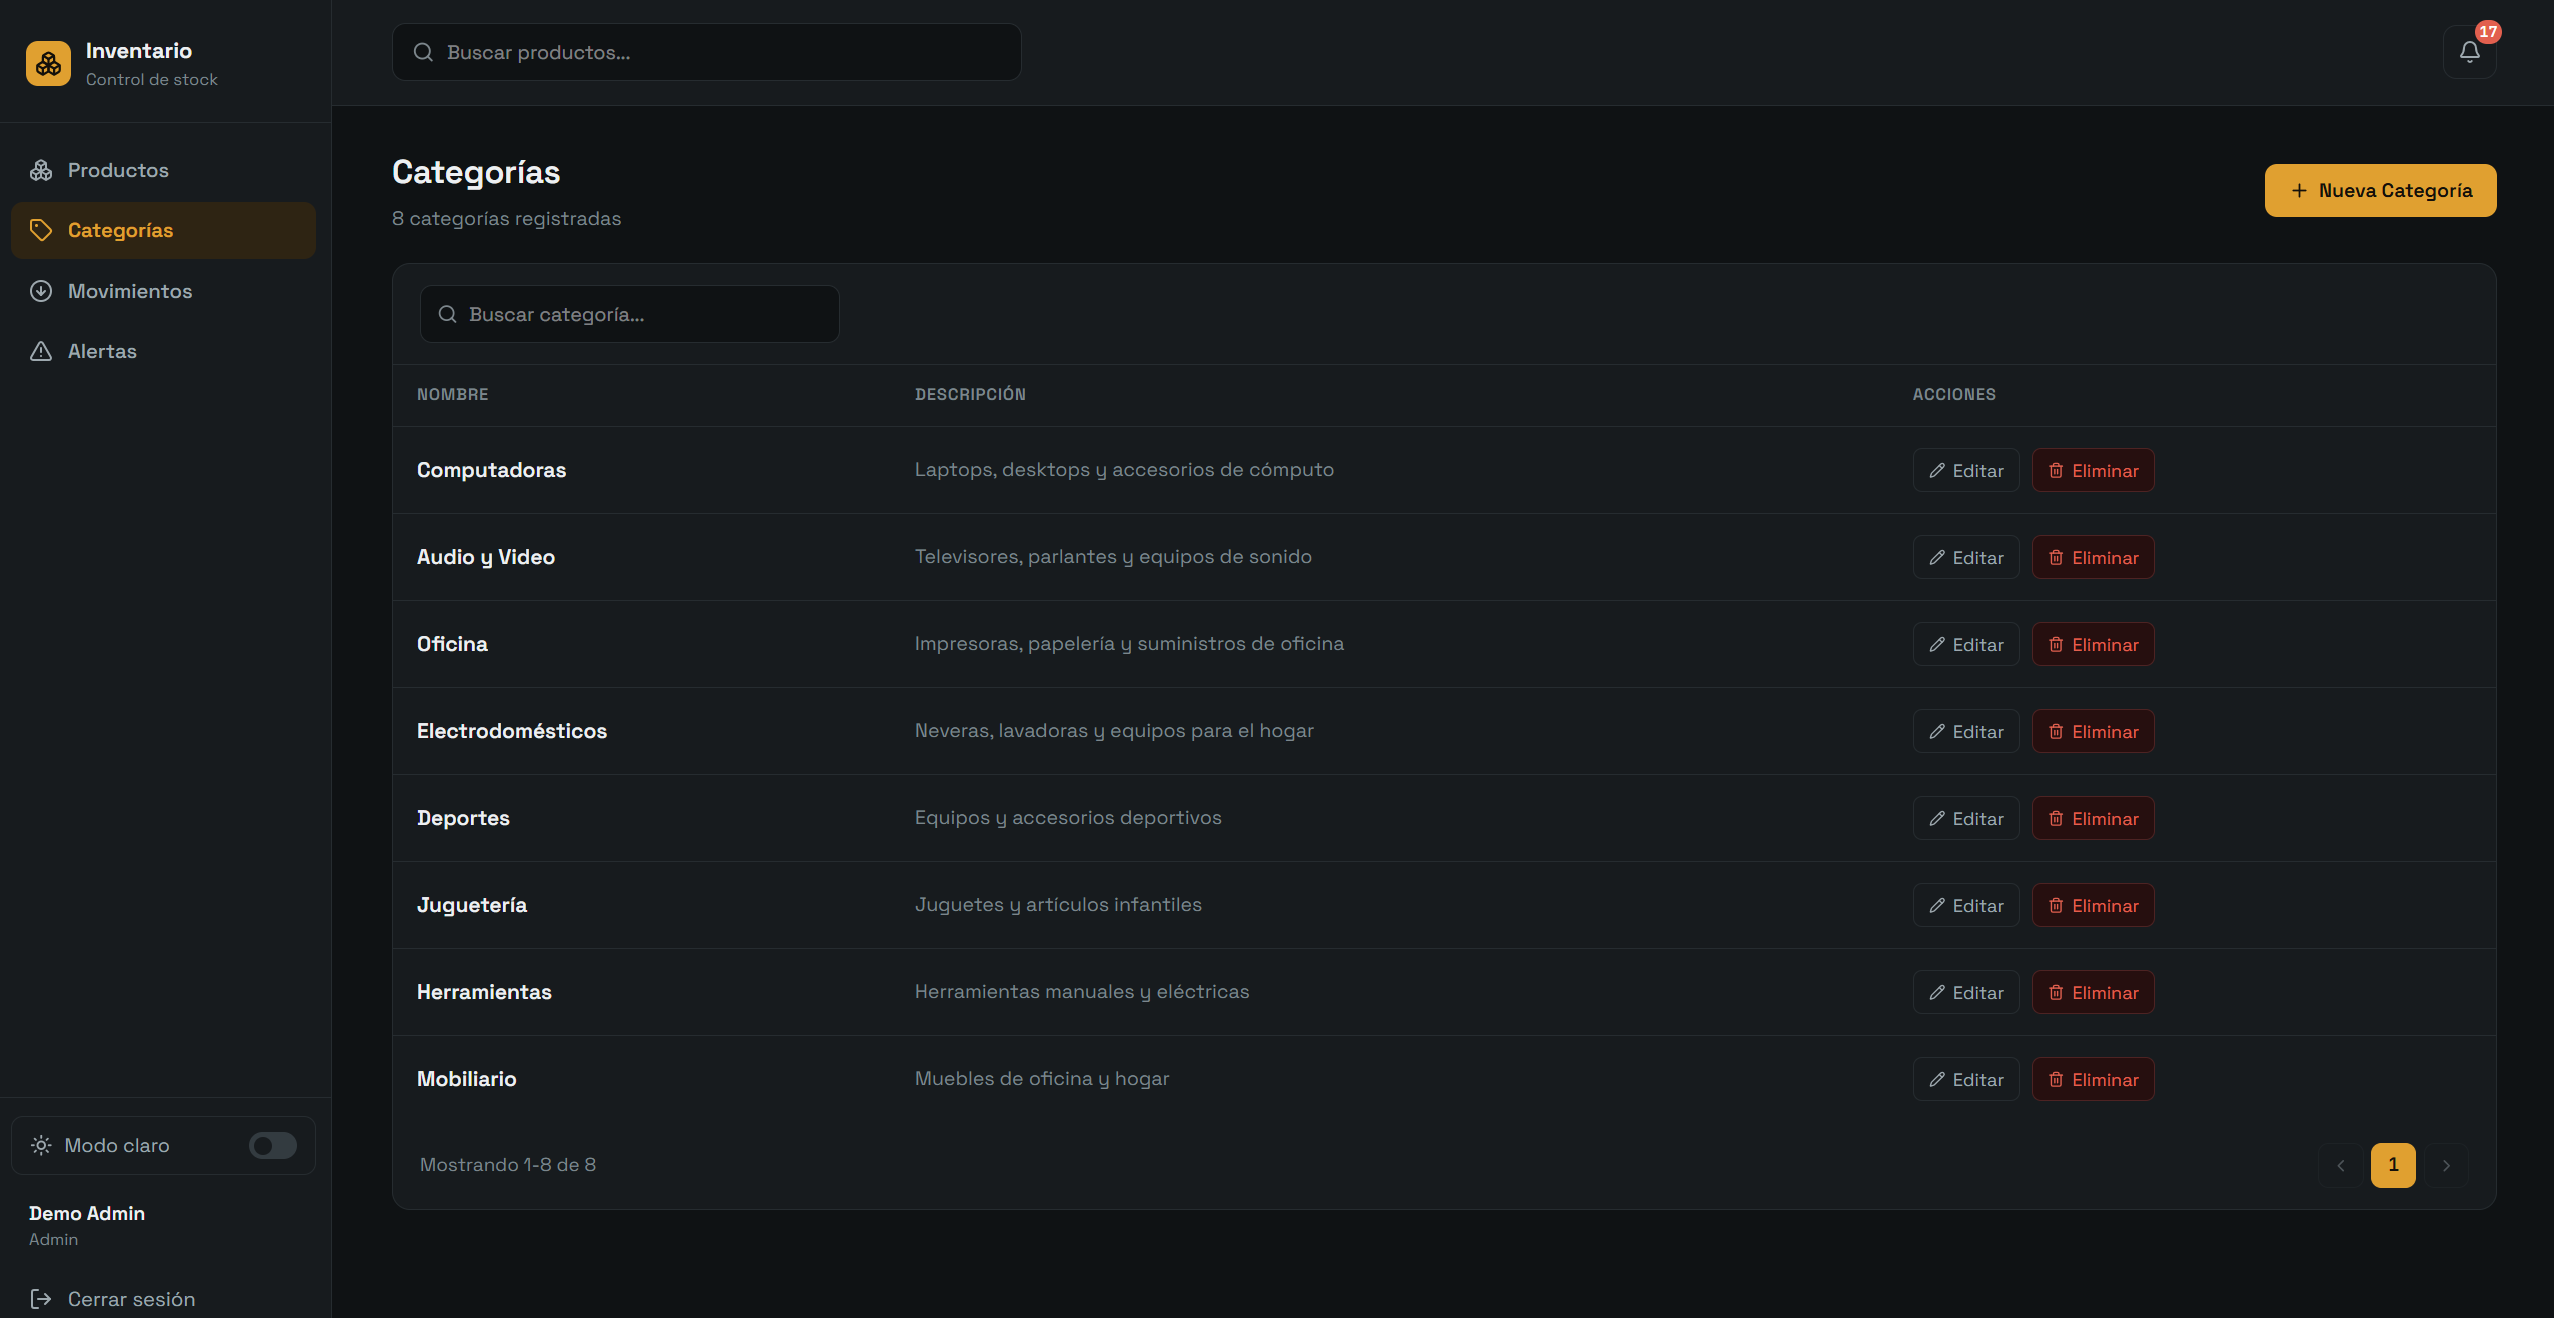
Task: Click the Cerrar sesión logout icon
Action: [x=41, y=1299]
